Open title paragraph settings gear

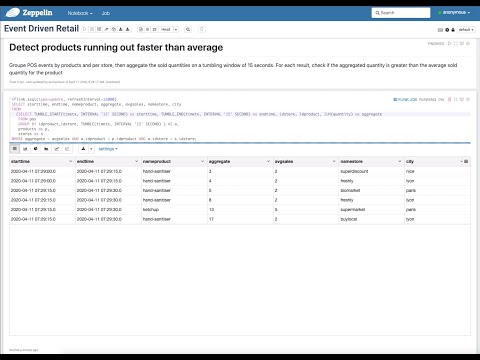[468, 43]
